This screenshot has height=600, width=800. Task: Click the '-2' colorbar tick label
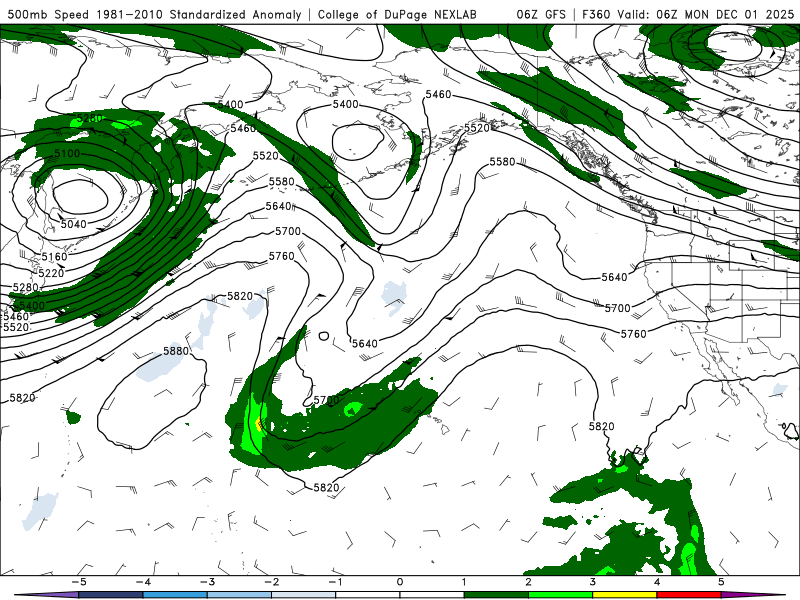click(271, 582)
